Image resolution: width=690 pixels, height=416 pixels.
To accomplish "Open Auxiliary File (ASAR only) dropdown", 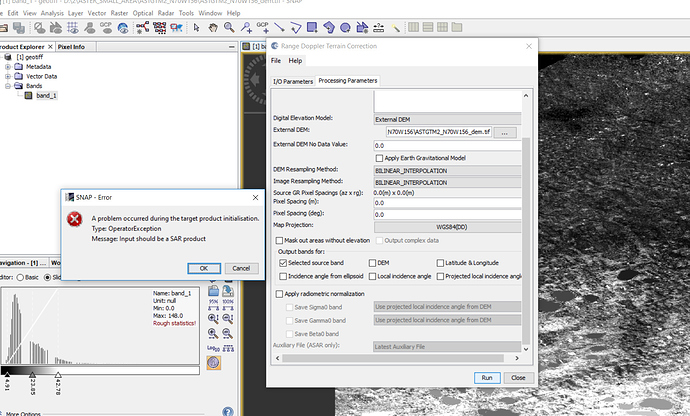I will click(x=447, y=347).
